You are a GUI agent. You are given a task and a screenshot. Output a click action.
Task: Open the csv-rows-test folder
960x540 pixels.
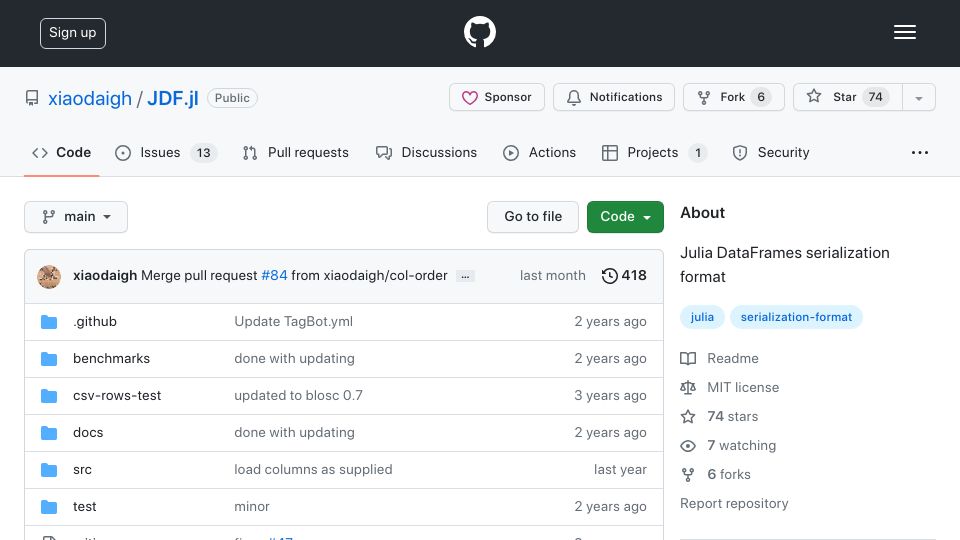pos(117,396)
